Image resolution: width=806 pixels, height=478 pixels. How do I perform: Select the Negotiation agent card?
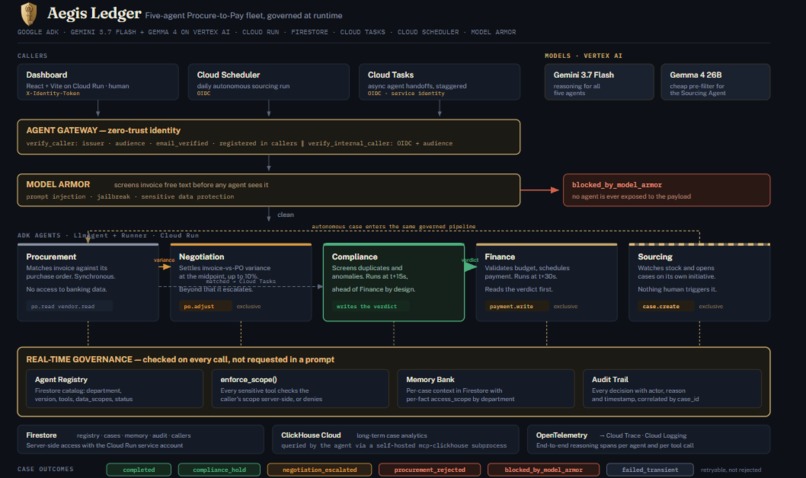pos(241,283)
